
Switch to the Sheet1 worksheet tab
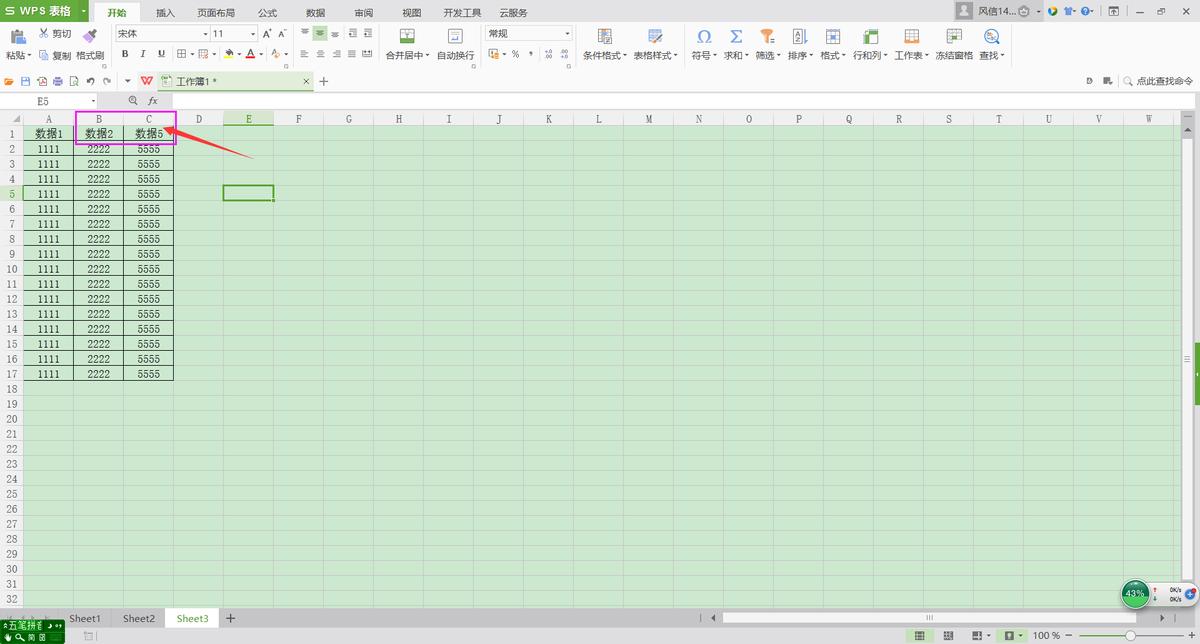pos(85,619)
